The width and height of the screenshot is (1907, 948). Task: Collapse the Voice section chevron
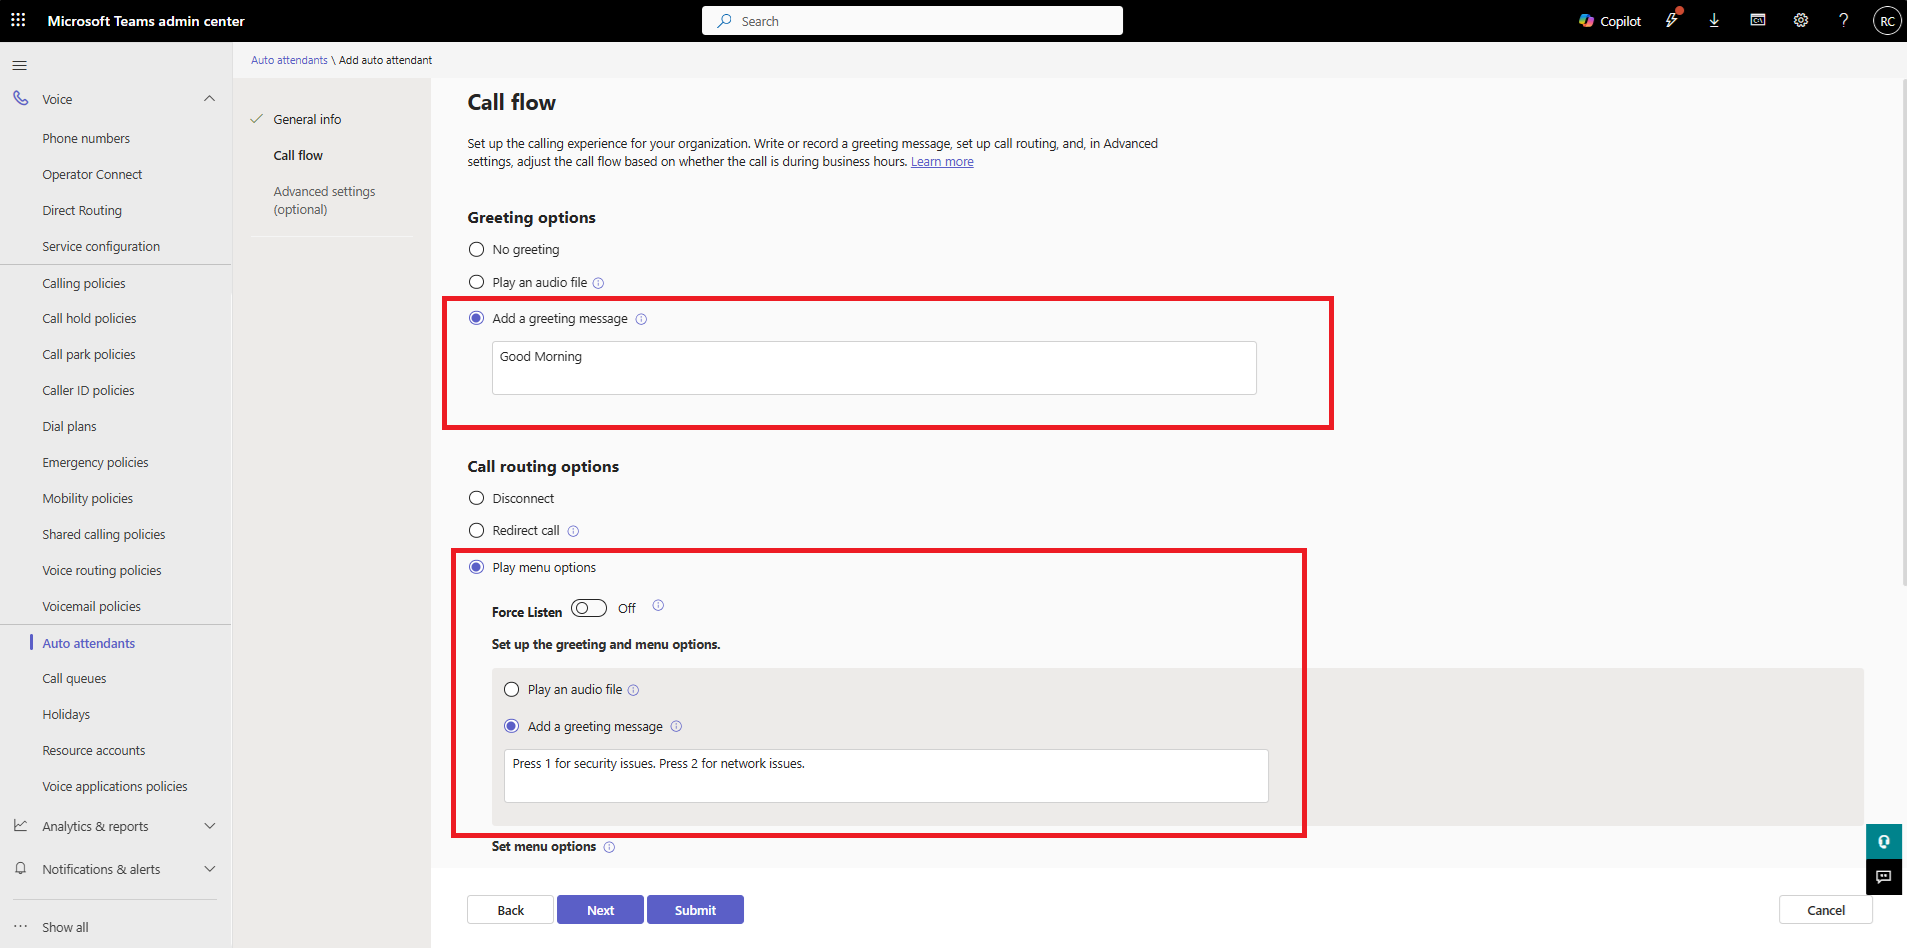[209, 99]
